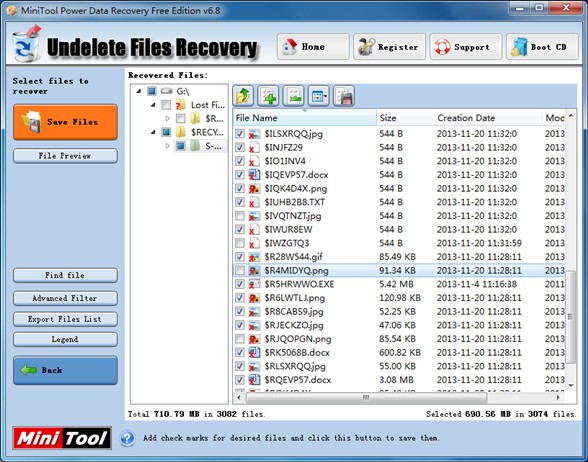Click the image icon of $R8CABS9.jpg

254,312
